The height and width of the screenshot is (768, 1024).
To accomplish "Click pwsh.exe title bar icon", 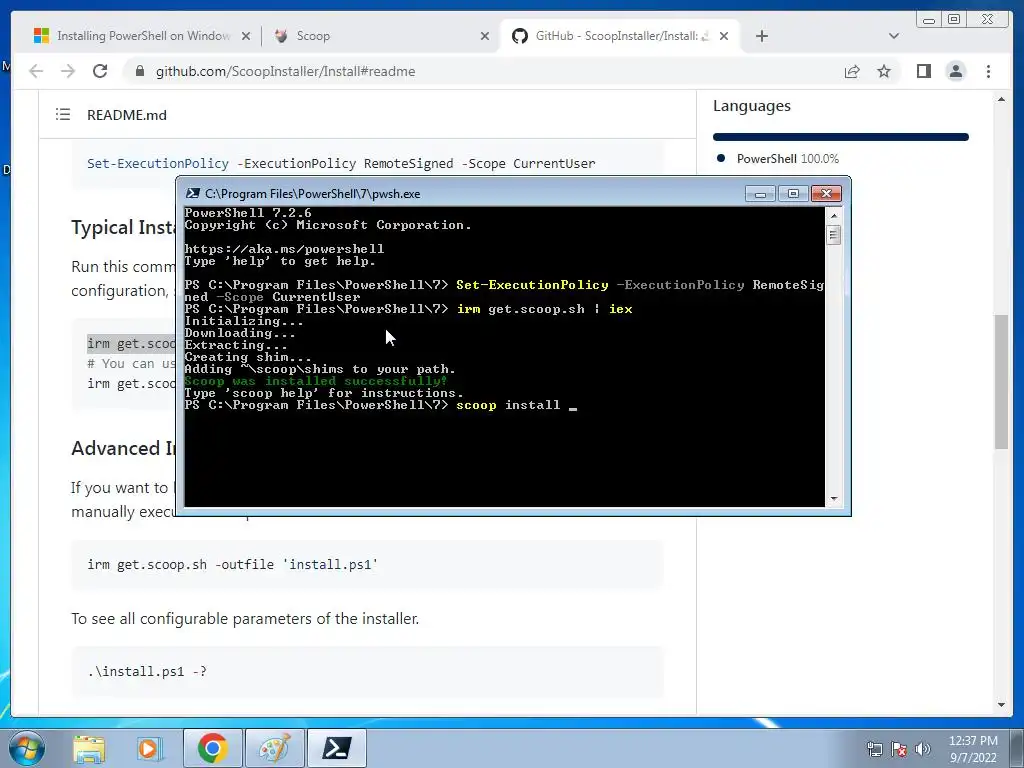I will point(193,193).
